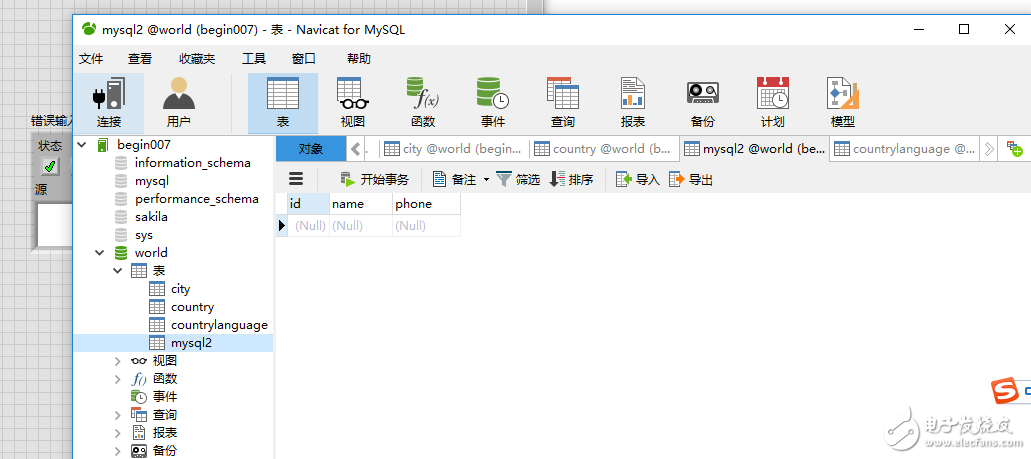1031x459 pixels.
Task: Open the Connection (连接) tool
Action: tap(108, 103)
